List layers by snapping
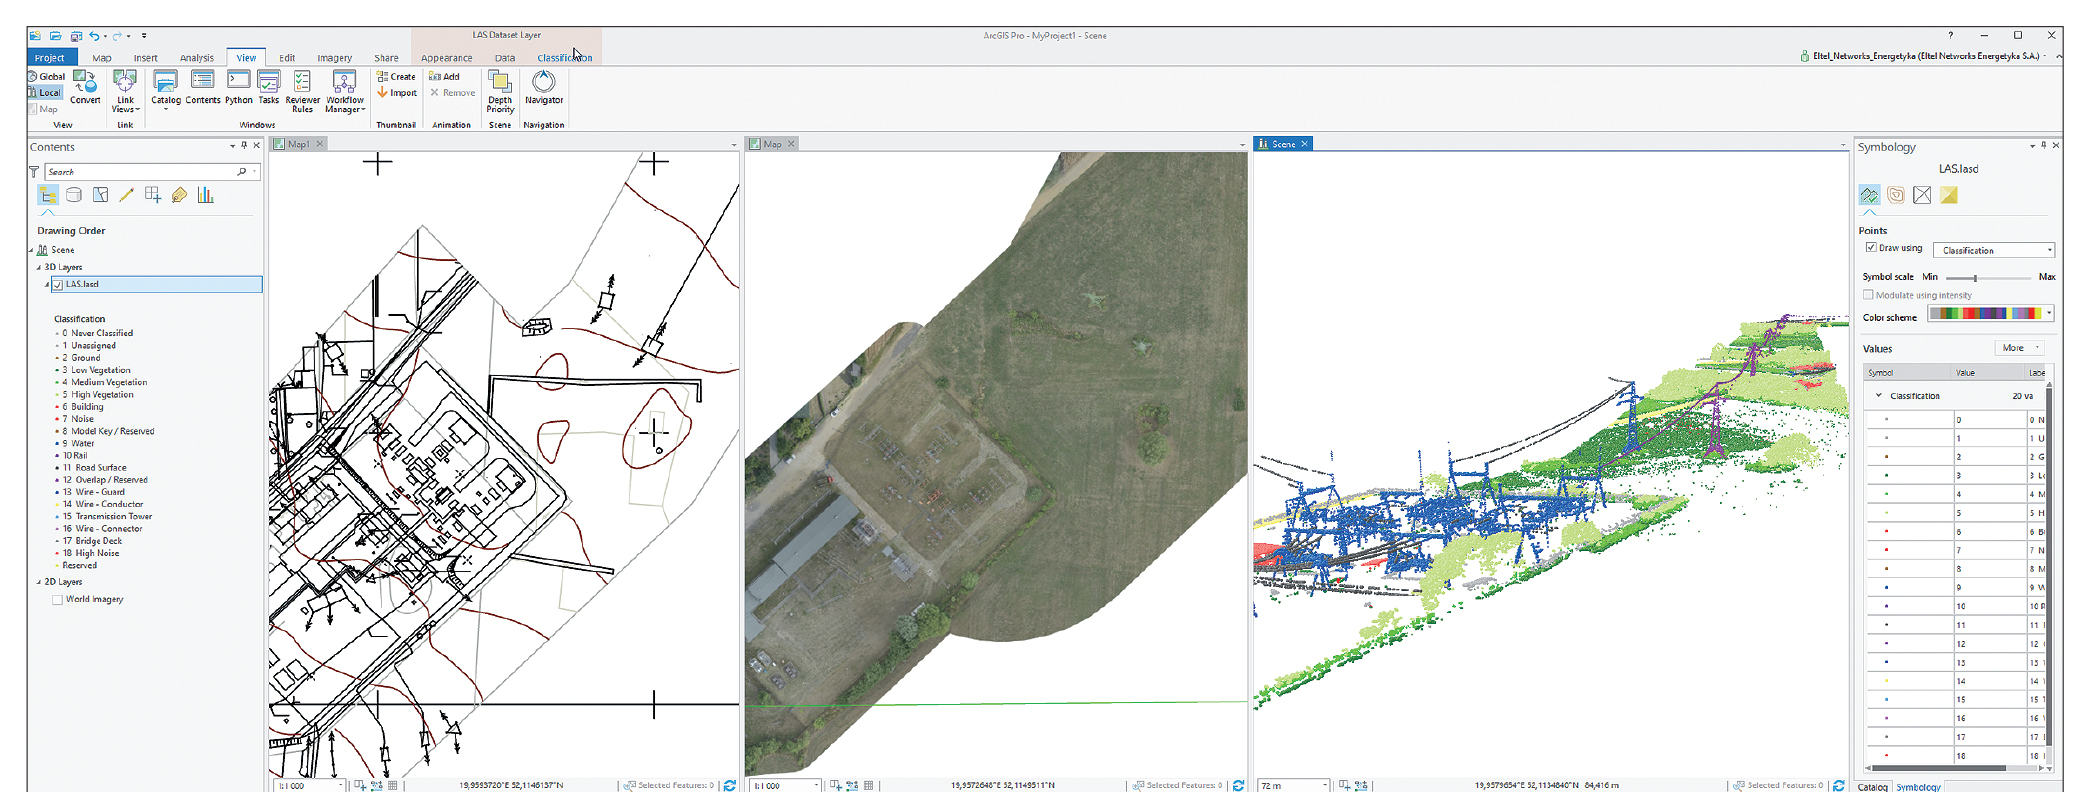The width and height of the screenshot is (2088, 792). 153,195
